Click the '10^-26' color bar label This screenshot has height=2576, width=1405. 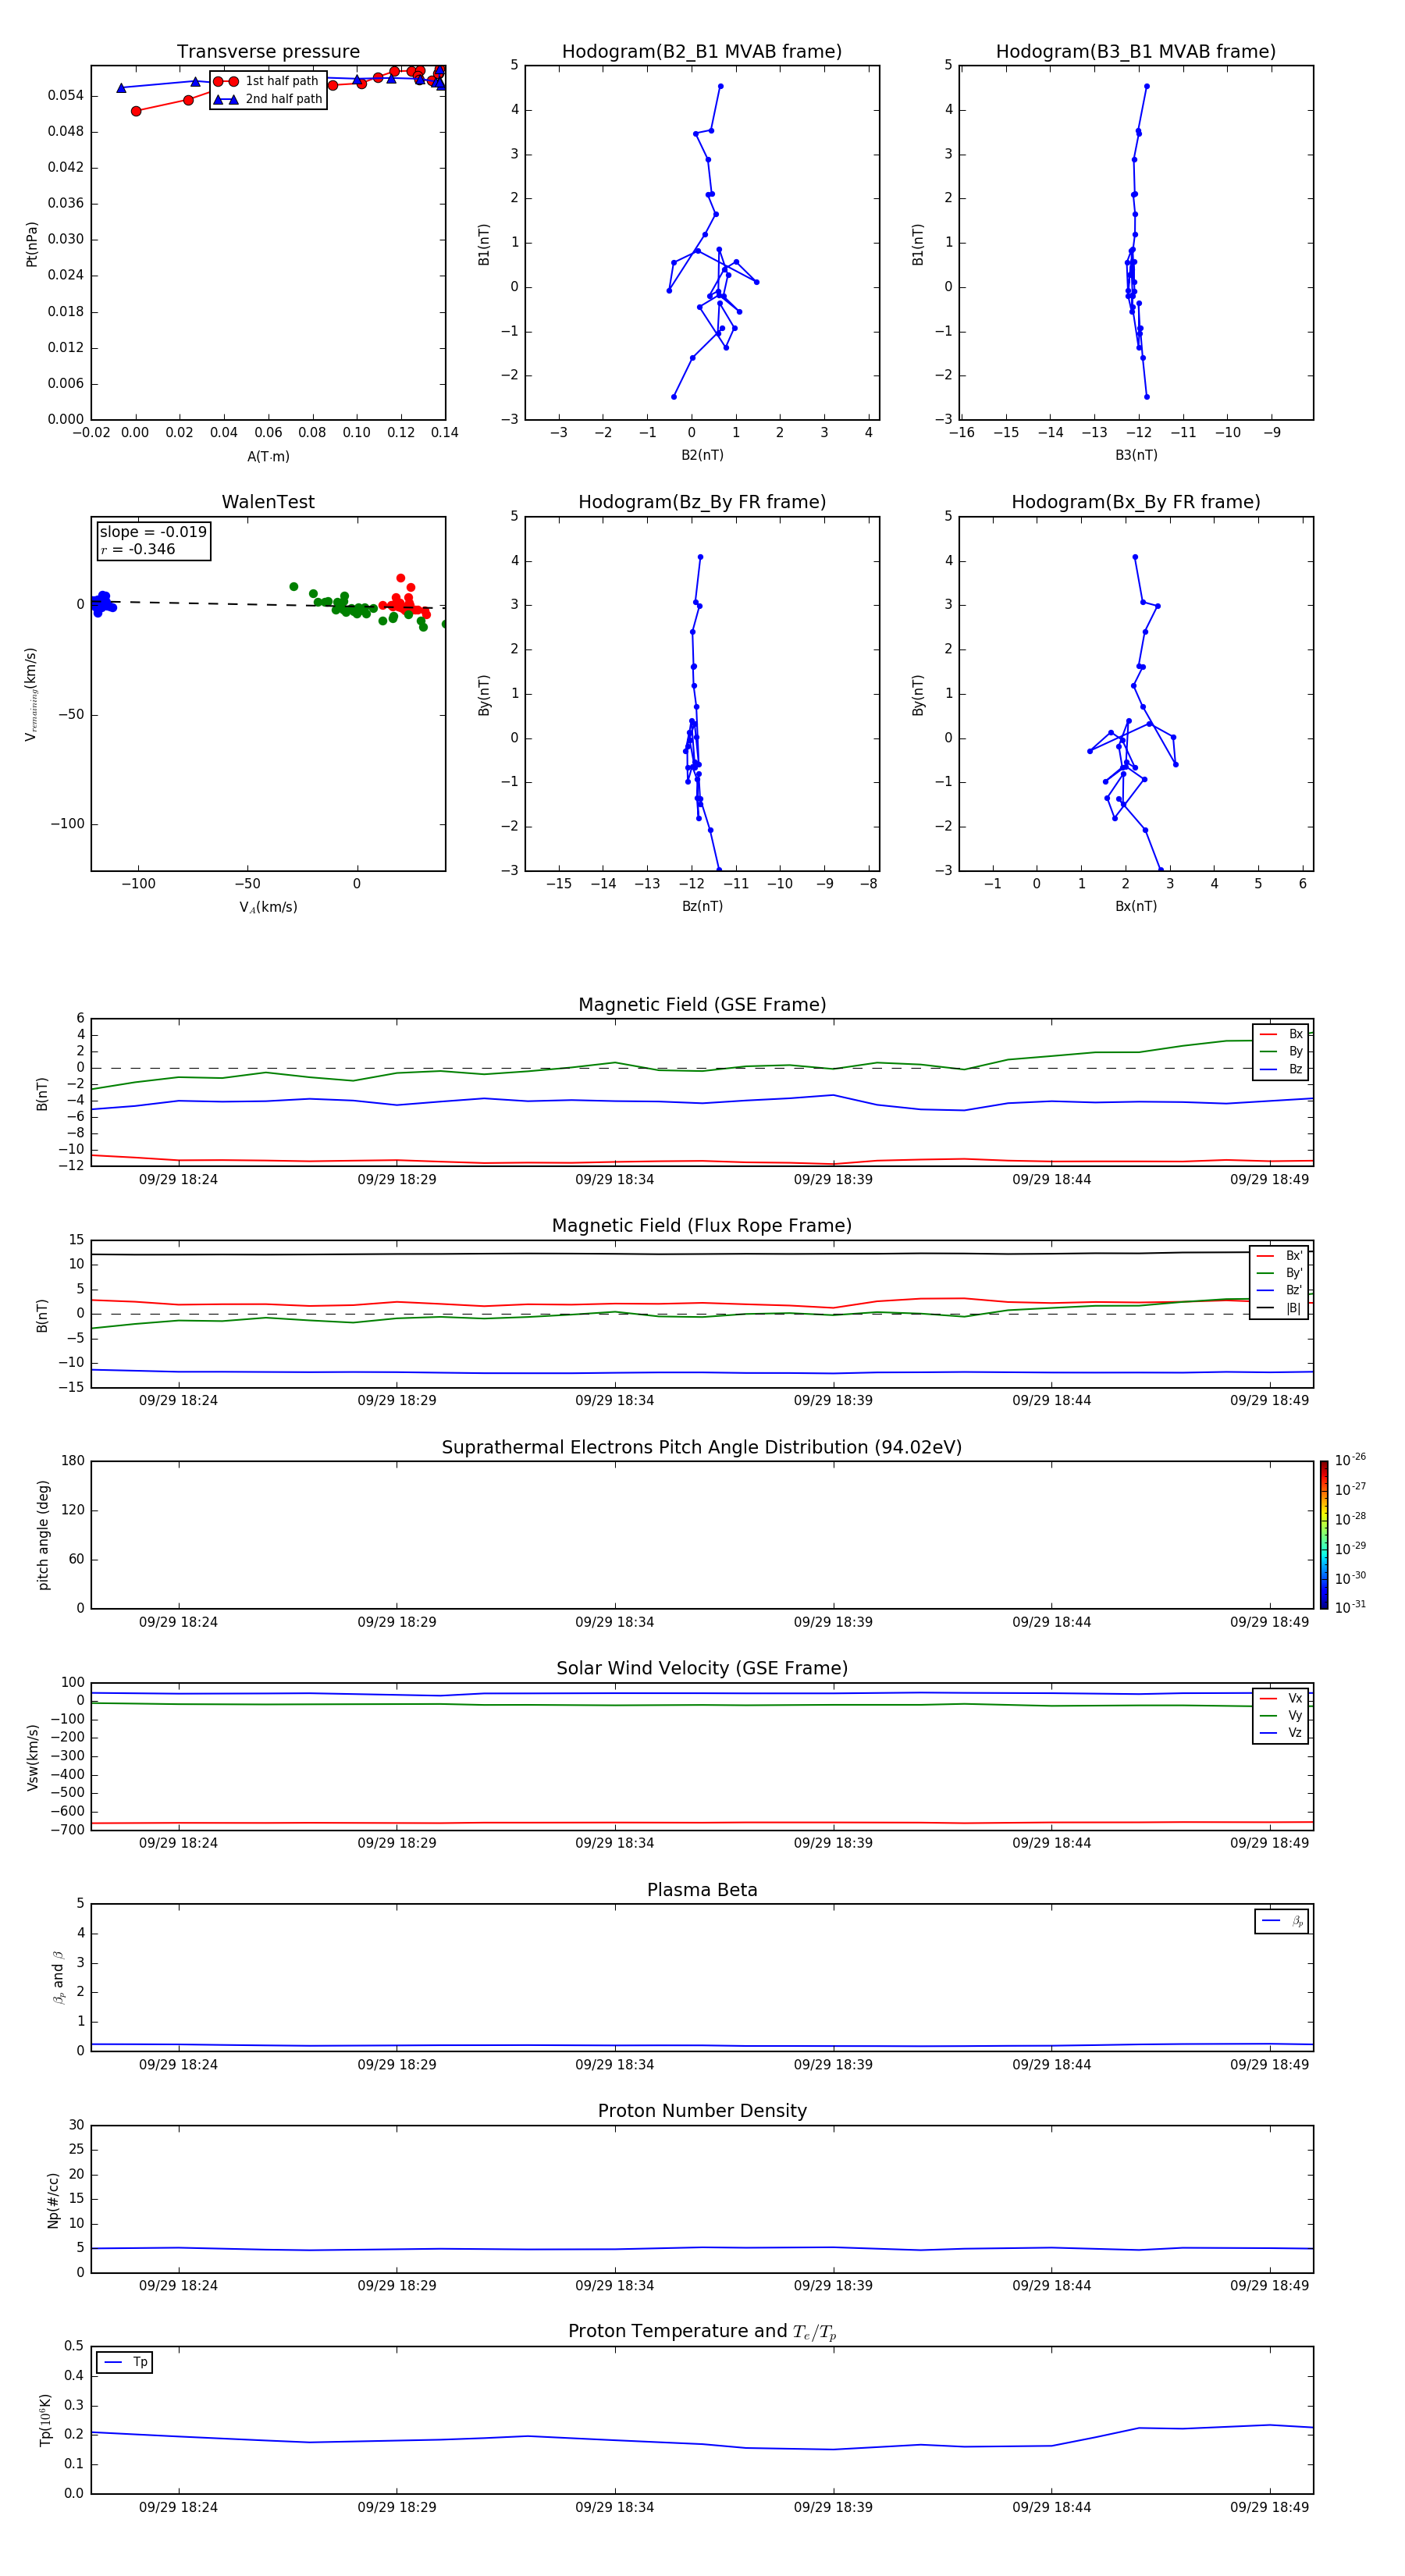1350,1460
